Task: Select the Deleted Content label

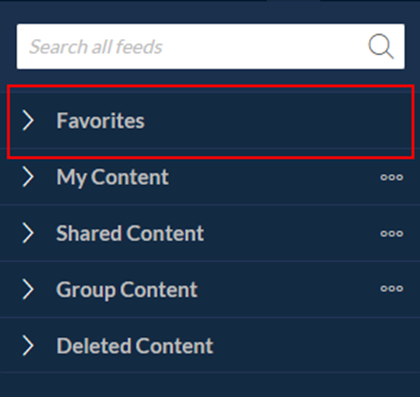Action: (x=135, y=346)
